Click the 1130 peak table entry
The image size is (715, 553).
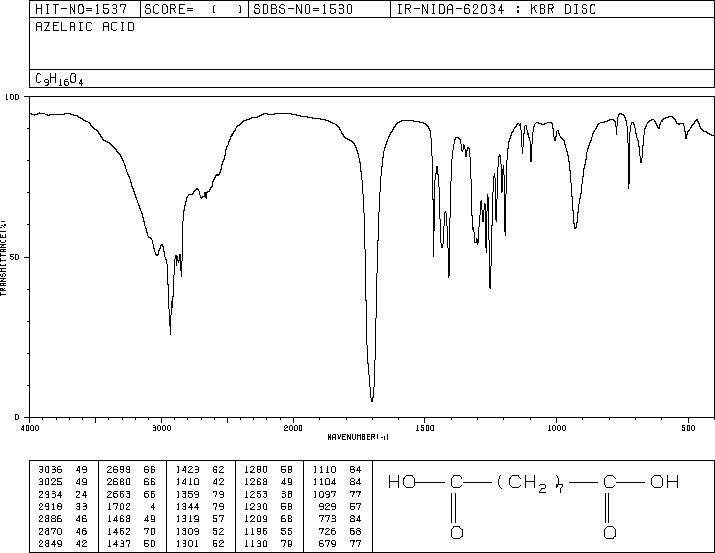(268, 544)
